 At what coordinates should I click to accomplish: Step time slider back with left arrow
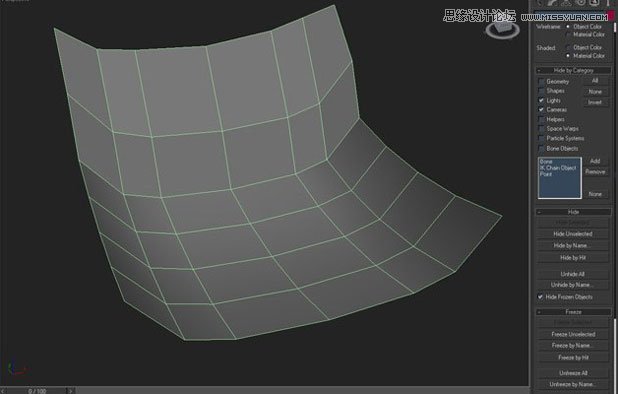coord(3,391)
